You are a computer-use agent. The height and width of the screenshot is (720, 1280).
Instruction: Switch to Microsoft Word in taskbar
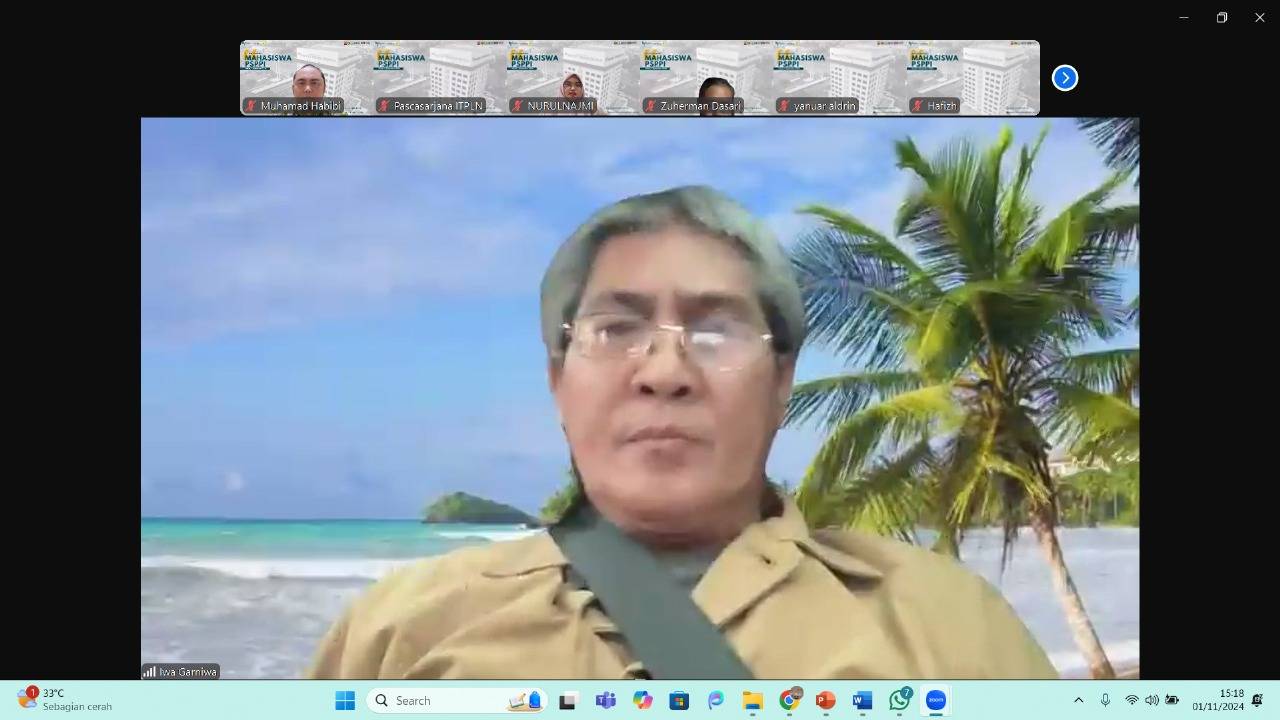tap(862, 700)
